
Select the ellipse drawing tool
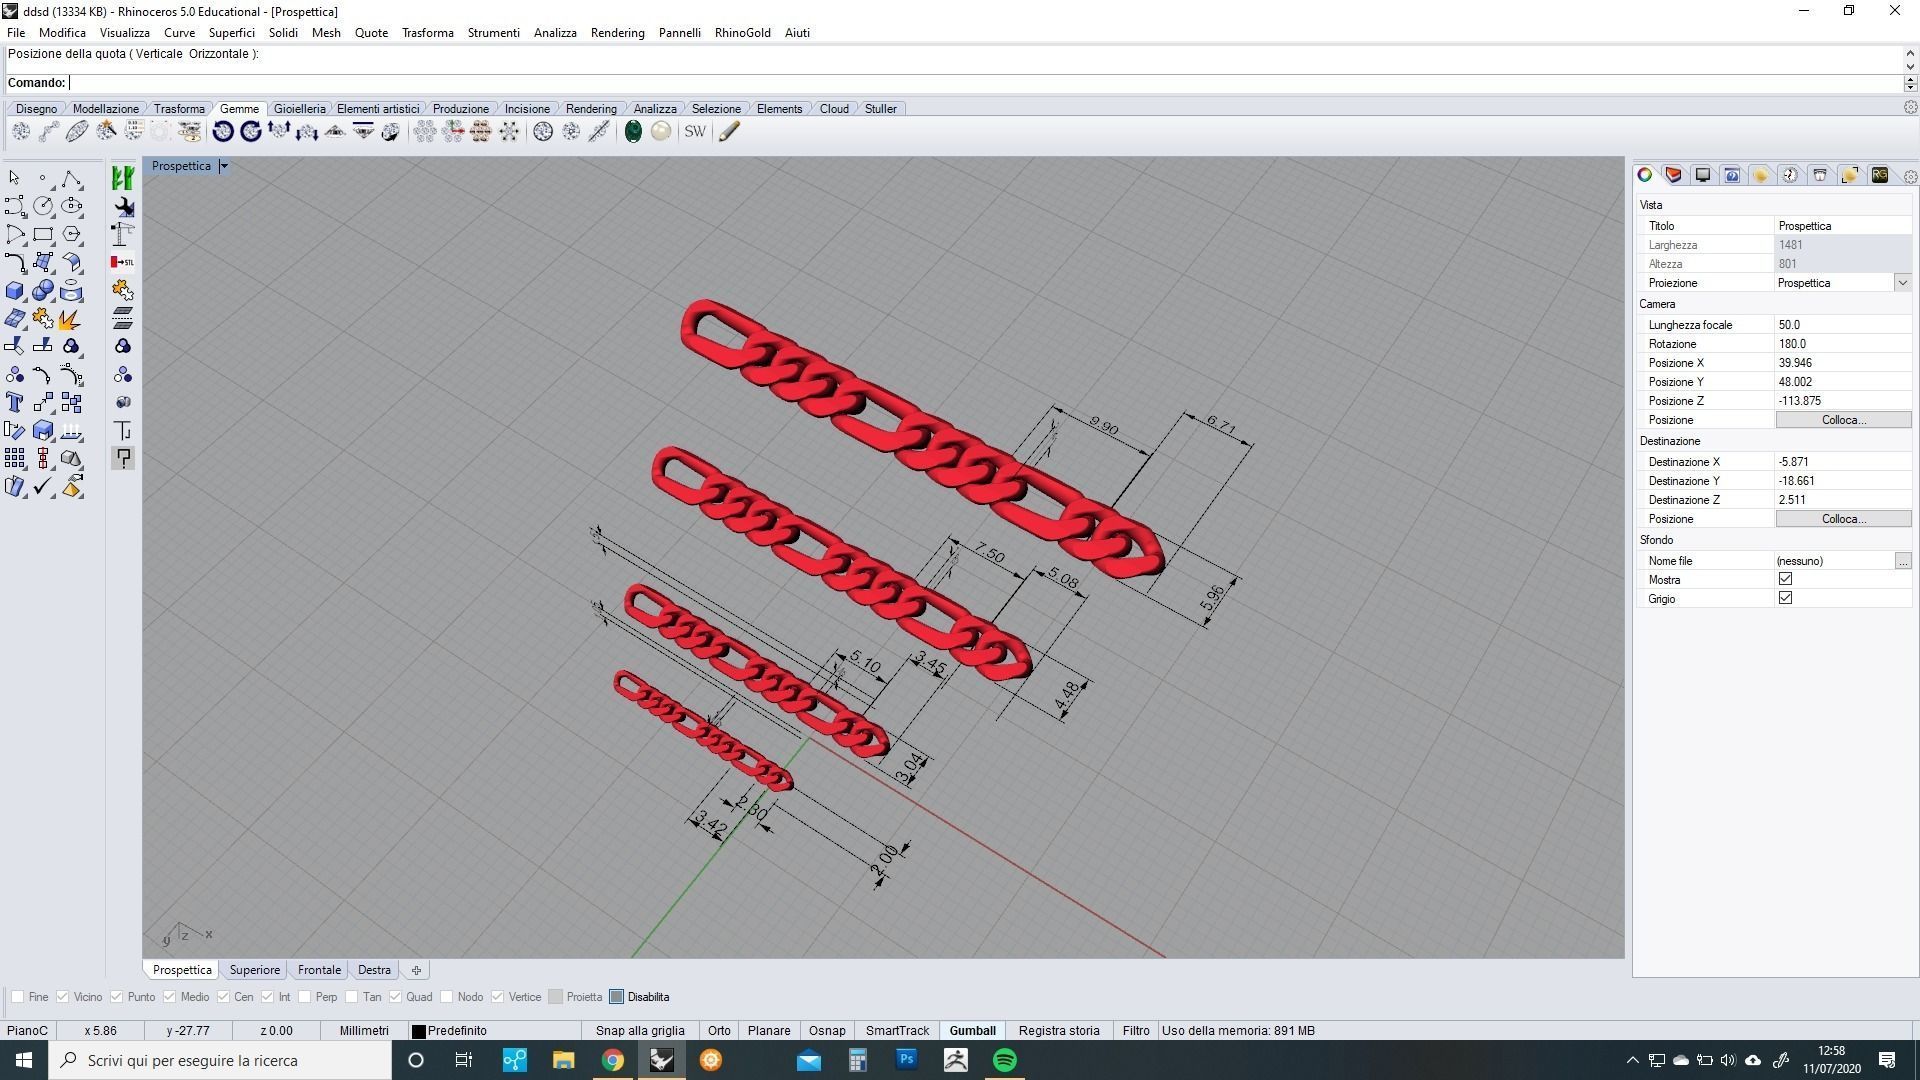coord(71,206)
